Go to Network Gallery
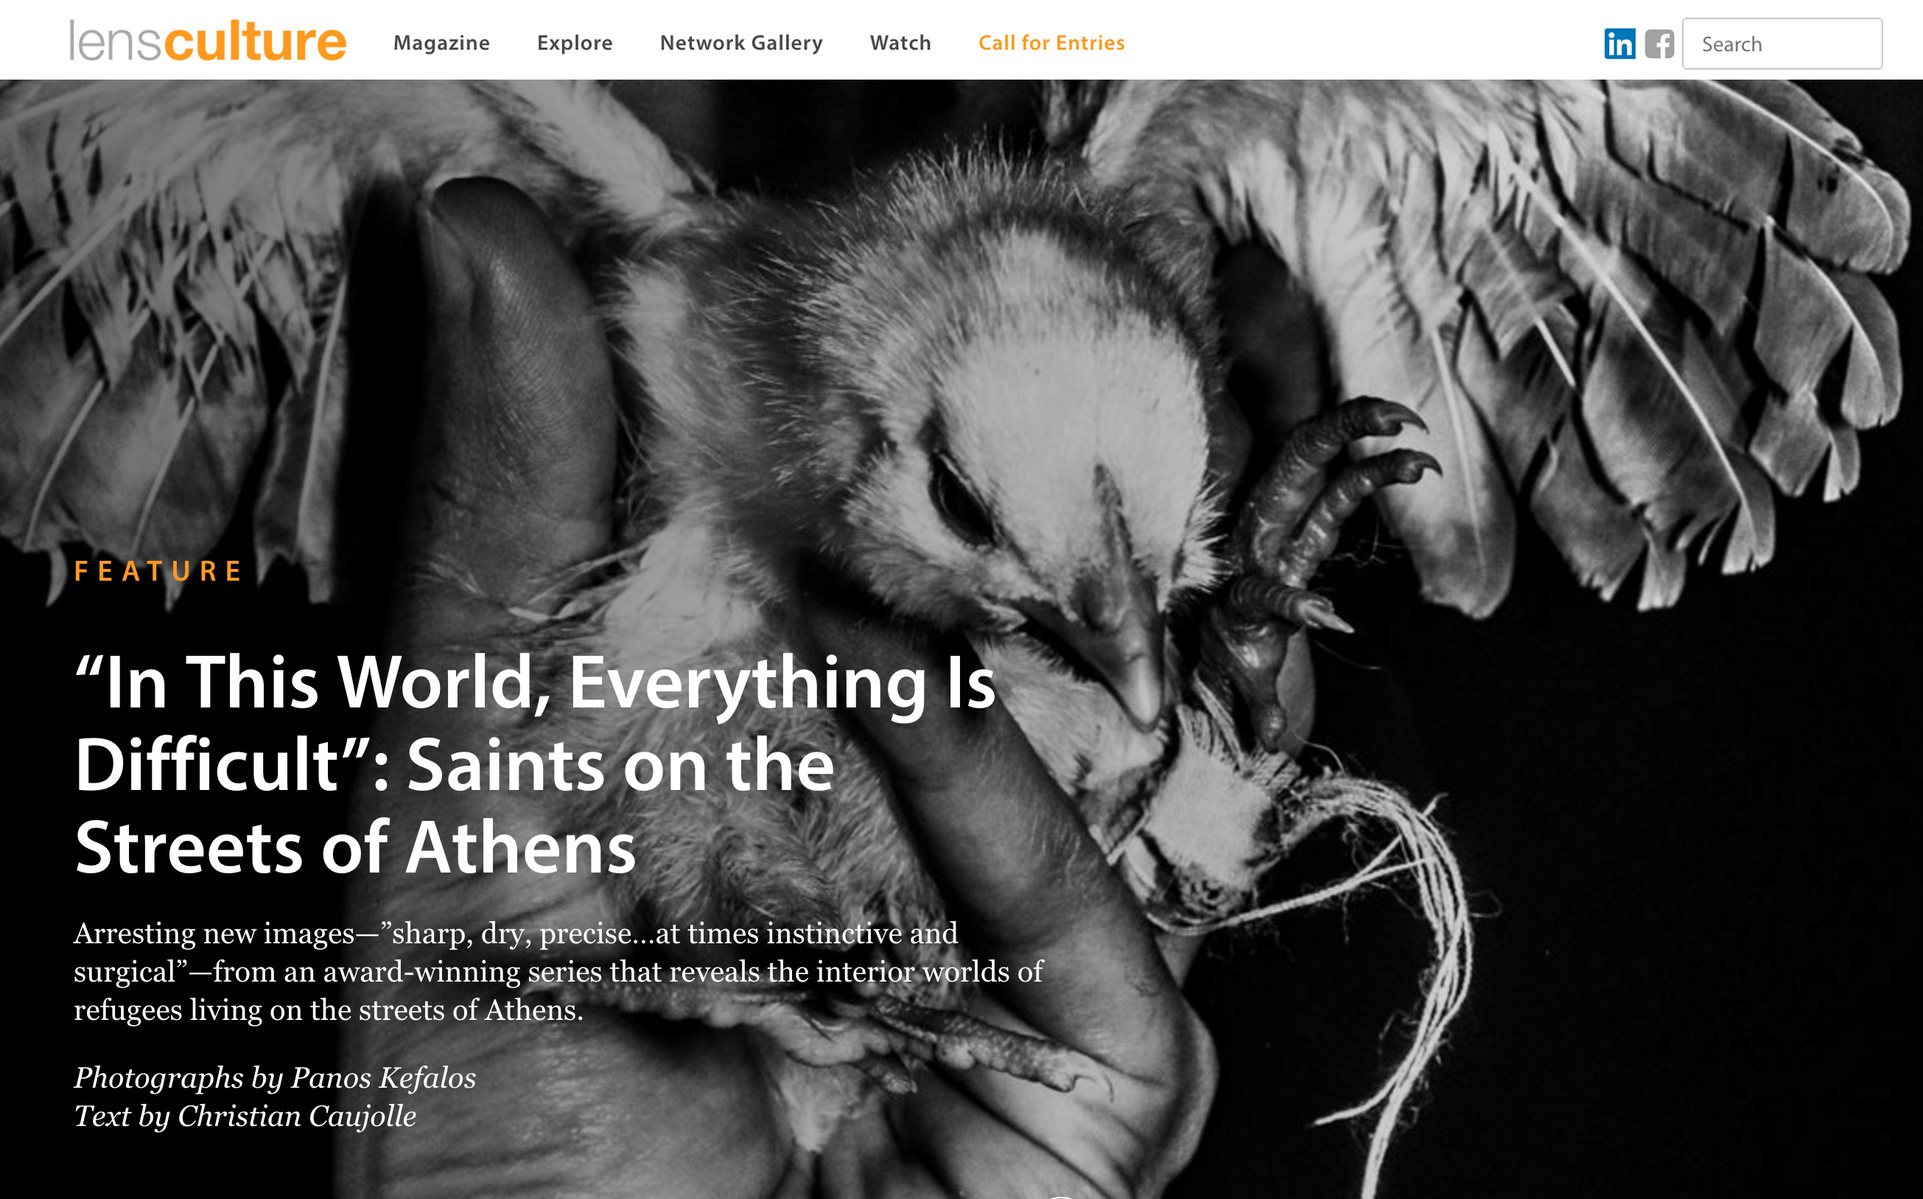This screenshot has height=1199, width=1923. [741, 43]
